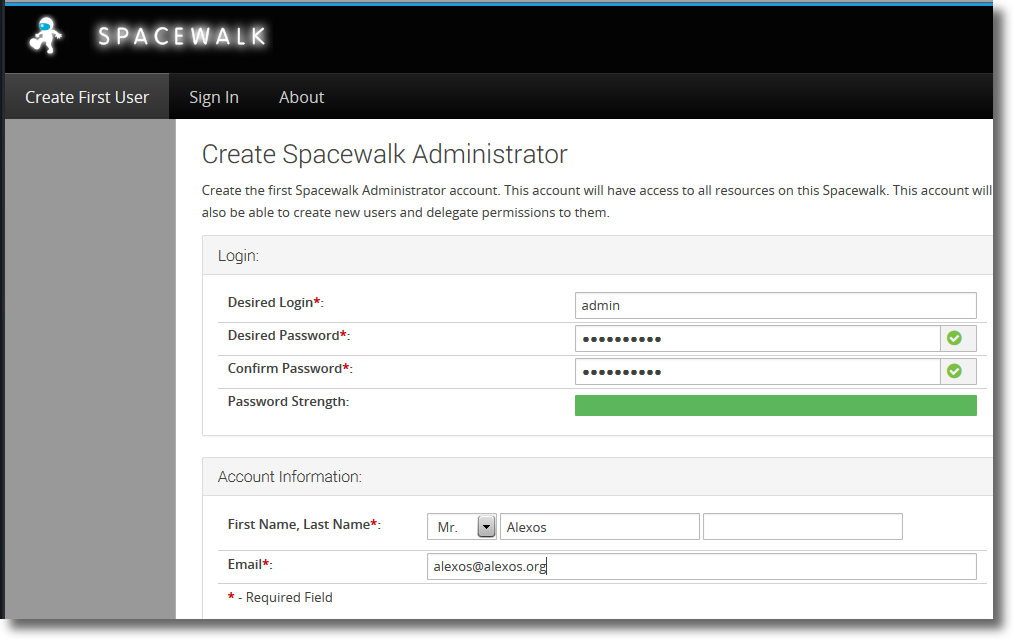Click the SPACEWALK header title
1013x639 pixels.
[182, 36]
